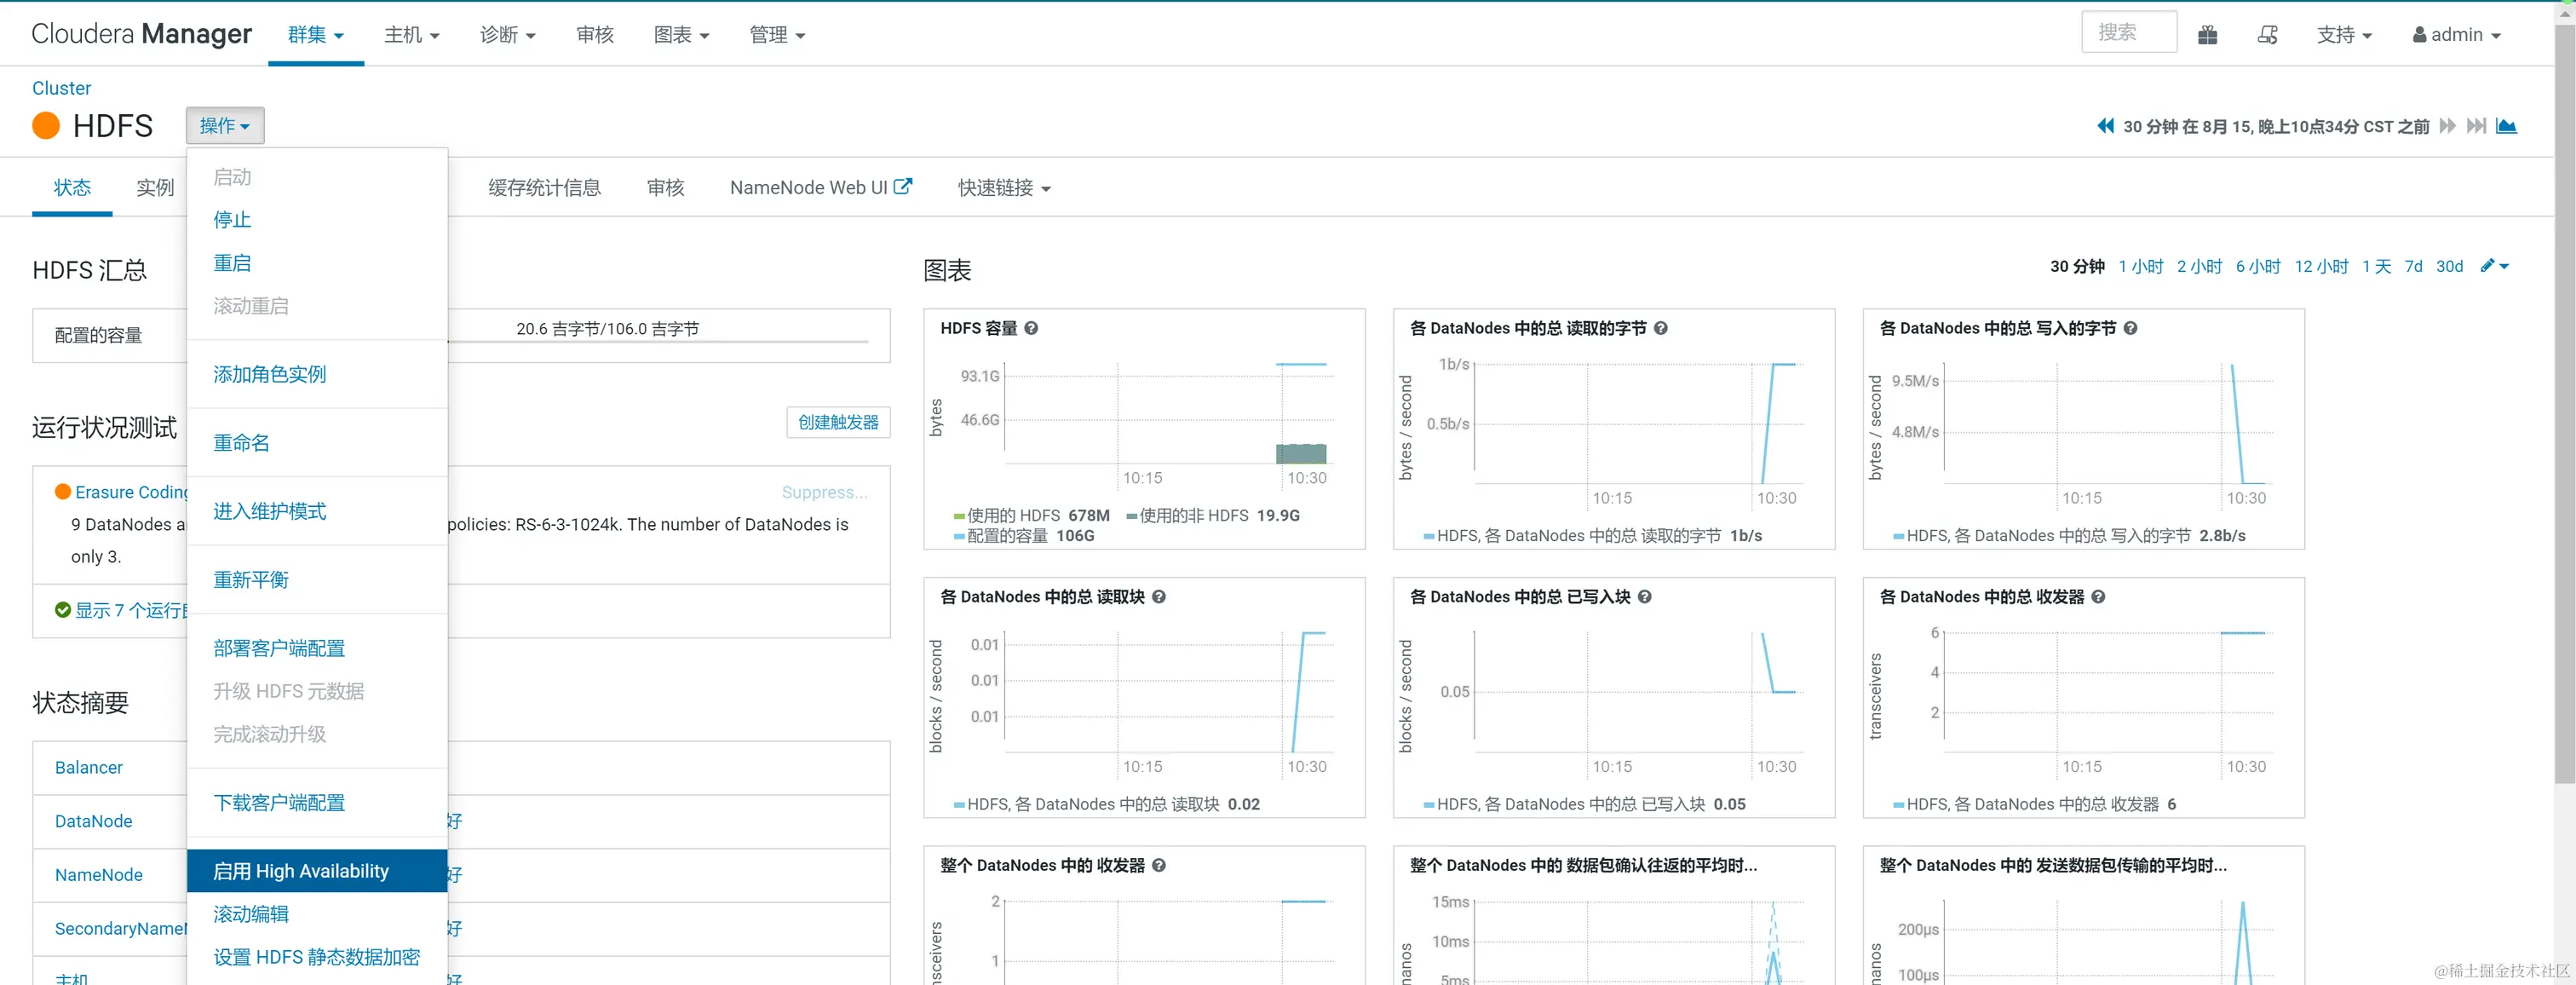Click the pencil edit icon for charts

(2488, 266)
